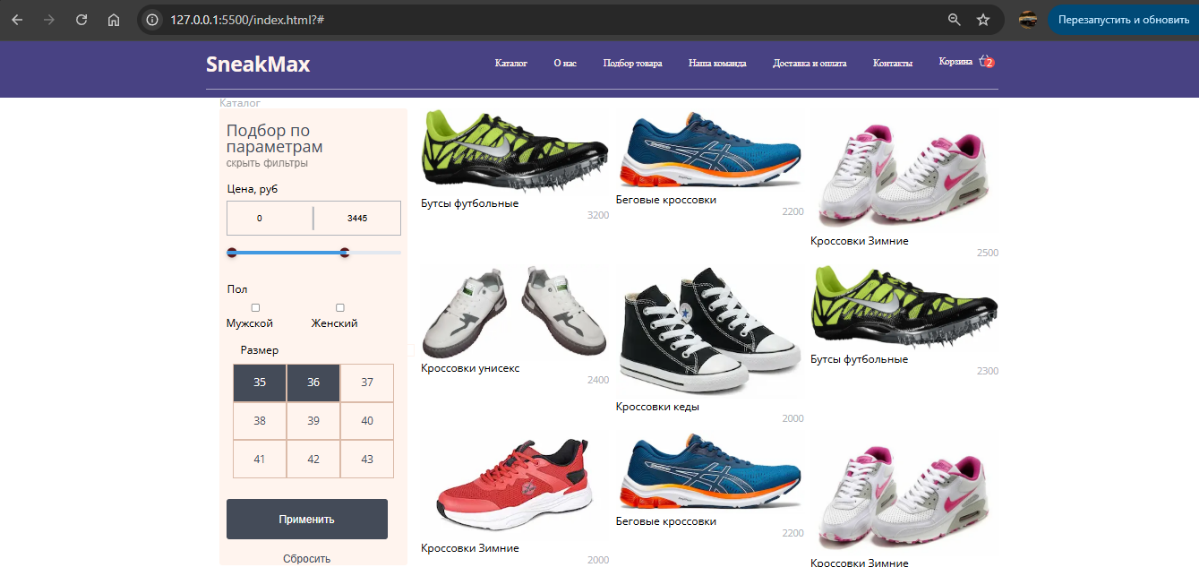Open Доставка и оплата menu item

click(x=809, y=63)
